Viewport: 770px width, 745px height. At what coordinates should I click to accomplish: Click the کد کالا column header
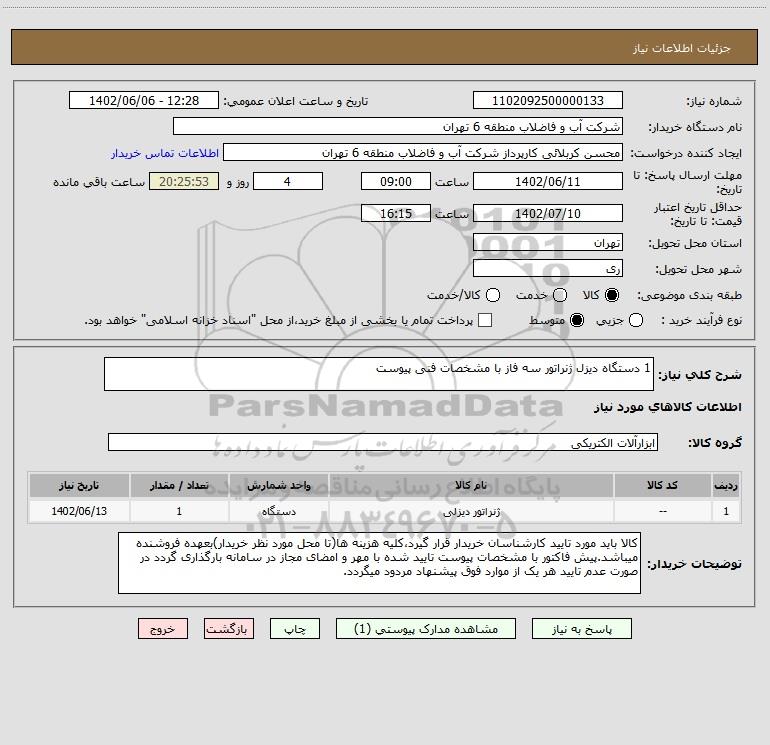(662, 485)
